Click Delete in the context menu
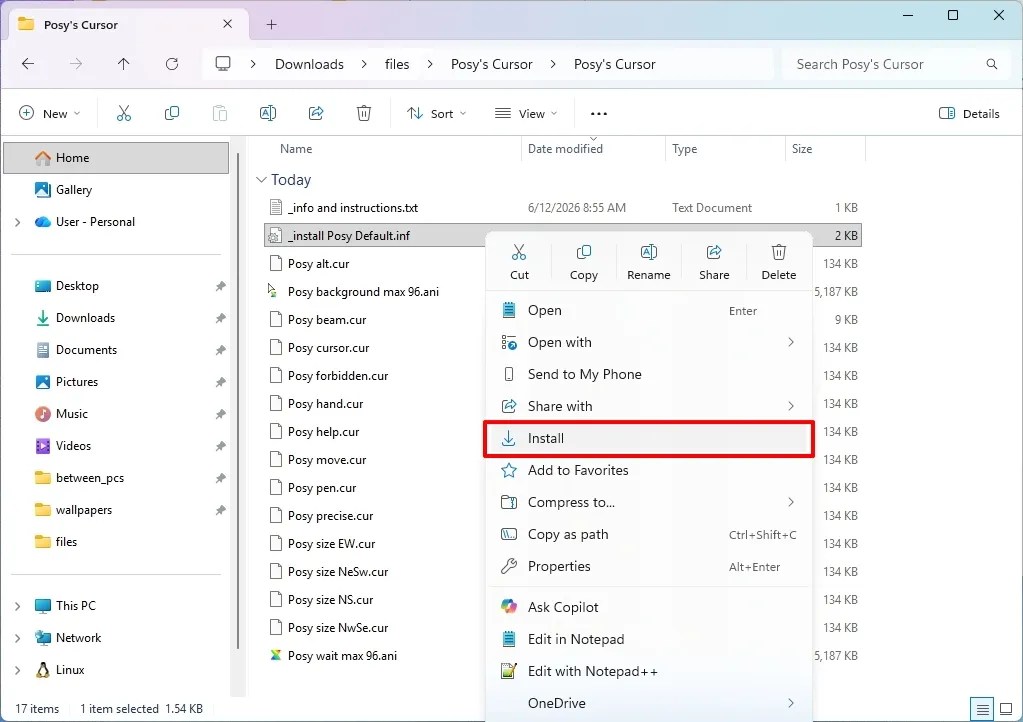The width and height of the screenshot is (1023, 722). [x=778, y=262]
